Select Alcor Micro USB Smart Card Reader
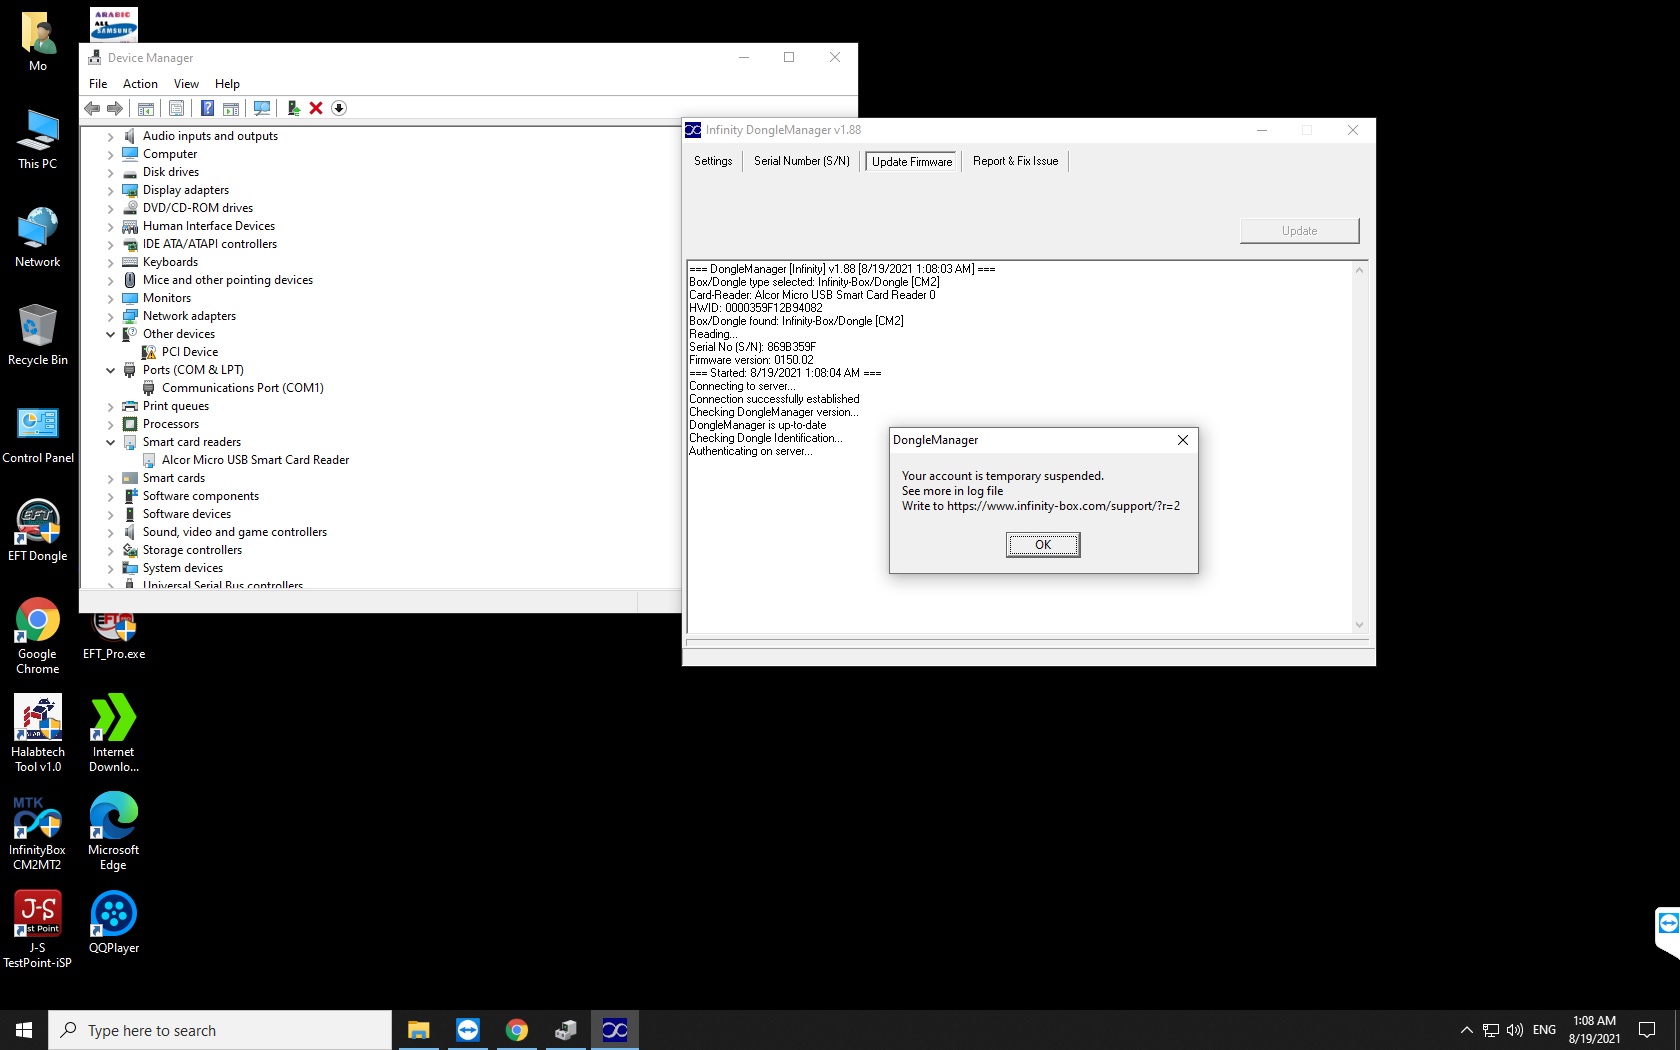1680x1050 pixels. pos(256,460)
